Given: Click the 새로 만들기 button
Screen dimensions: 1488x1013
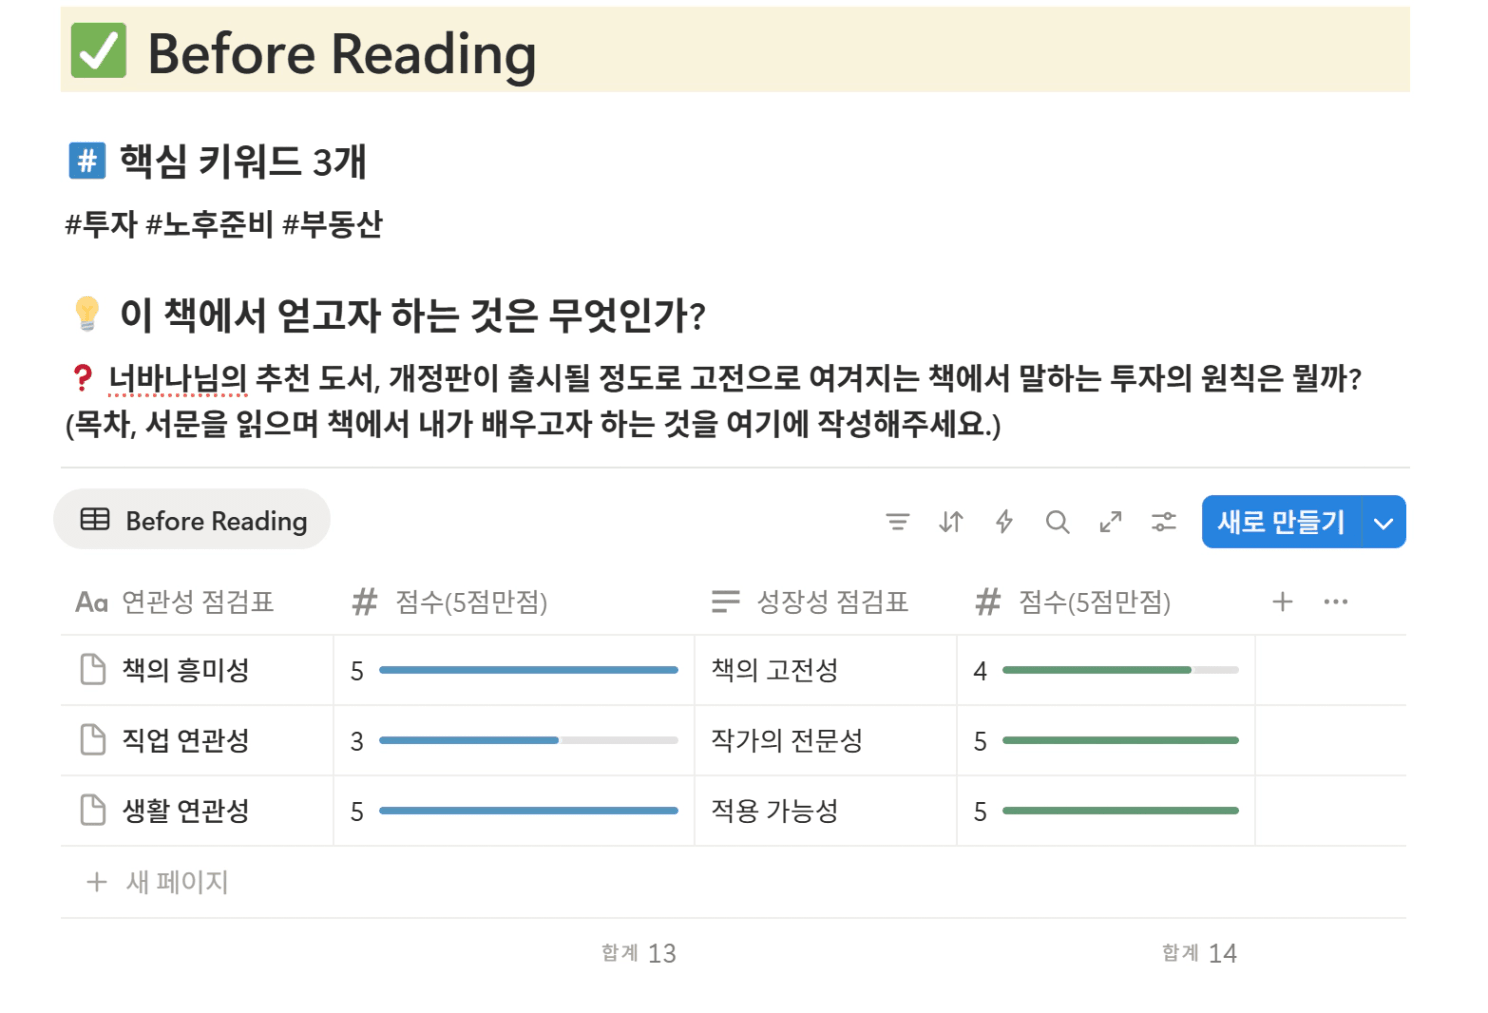Looking at the screenshot, I should 1280,523.
